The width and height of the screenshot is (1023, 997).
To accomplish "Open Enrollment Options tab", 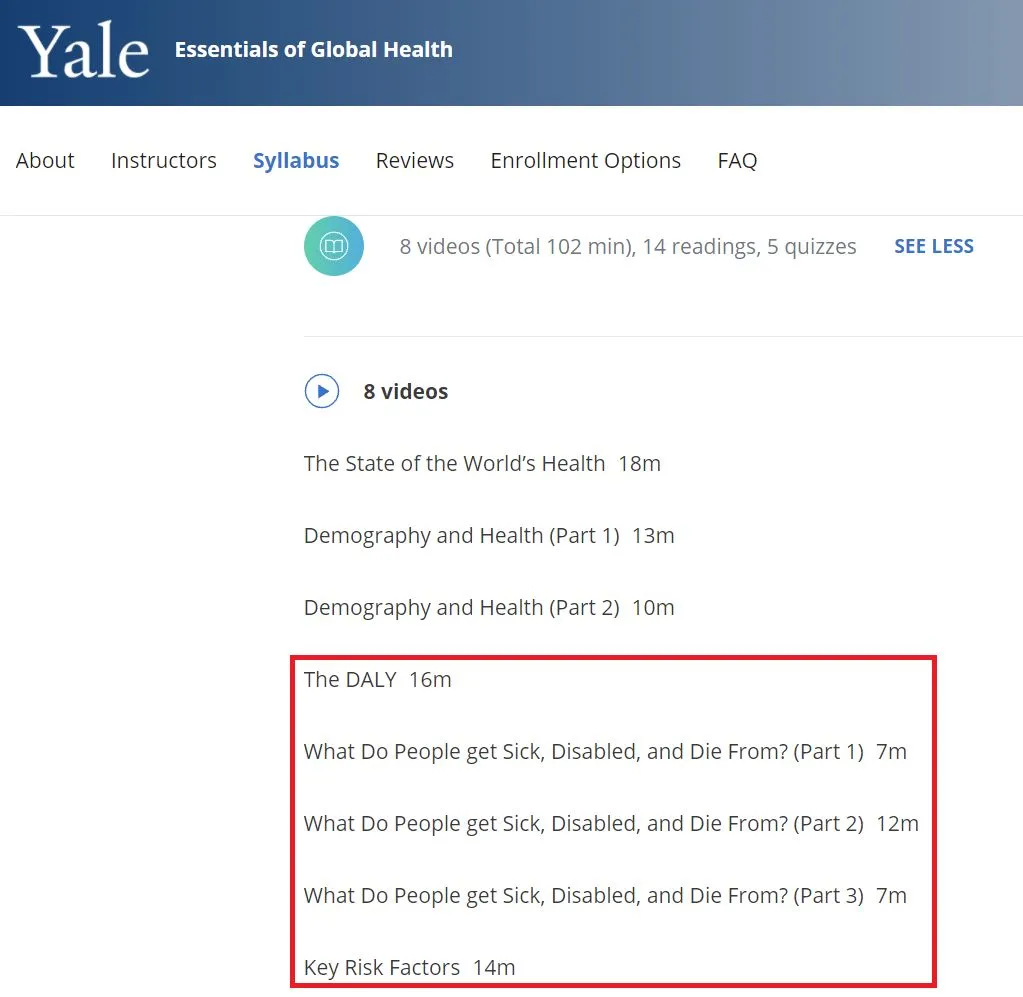I will [x=585, y=160].
